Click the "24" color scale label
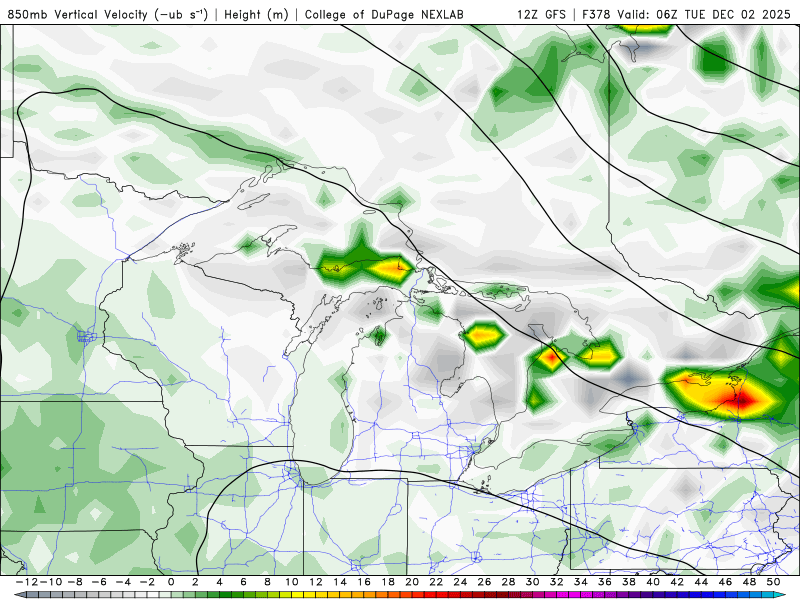The width and height of the screenshot is (800, 600). pyautogui.click(x=460, y=582)
